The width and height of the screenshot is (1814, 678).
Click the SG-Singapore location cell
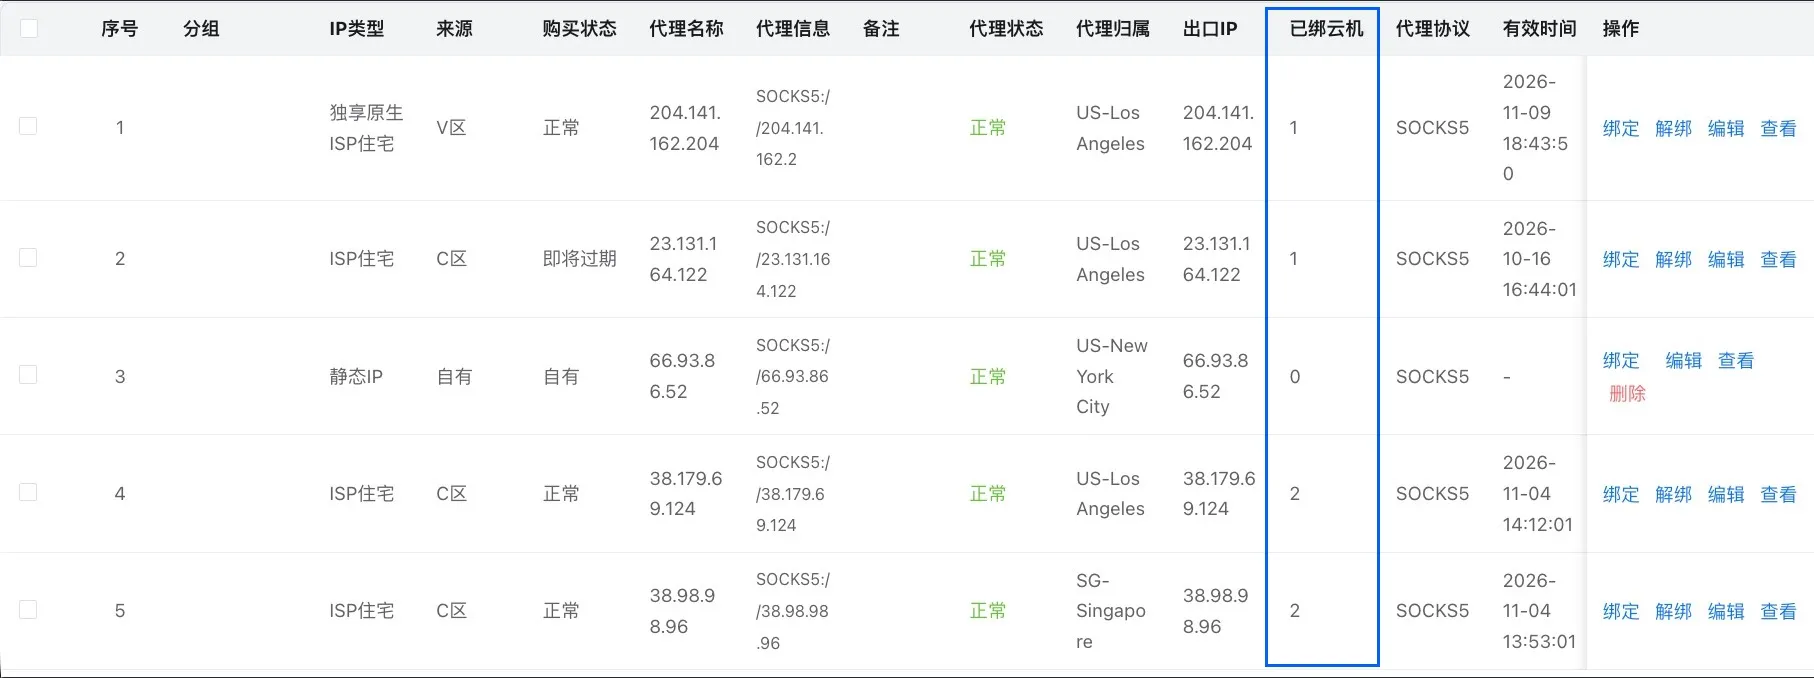point(1111,610)
